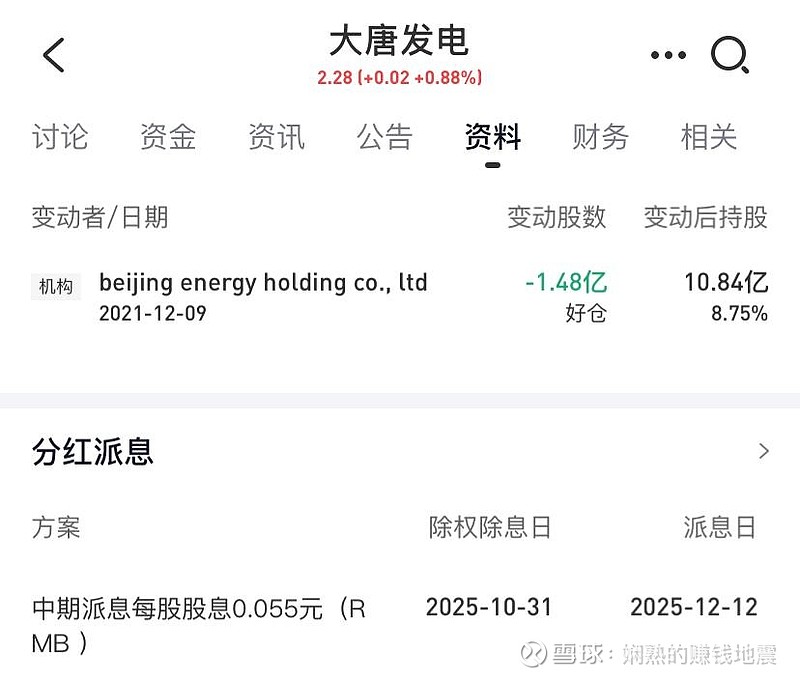Open details for beijing energy holding co., ltd
Screen dimensions: 800x679
click(263, 283)
